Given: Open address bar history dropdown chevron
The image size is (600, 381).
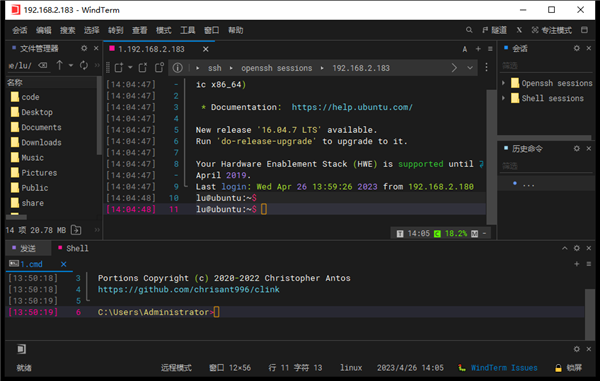Looking at the screenshot, I should [470, 68].
